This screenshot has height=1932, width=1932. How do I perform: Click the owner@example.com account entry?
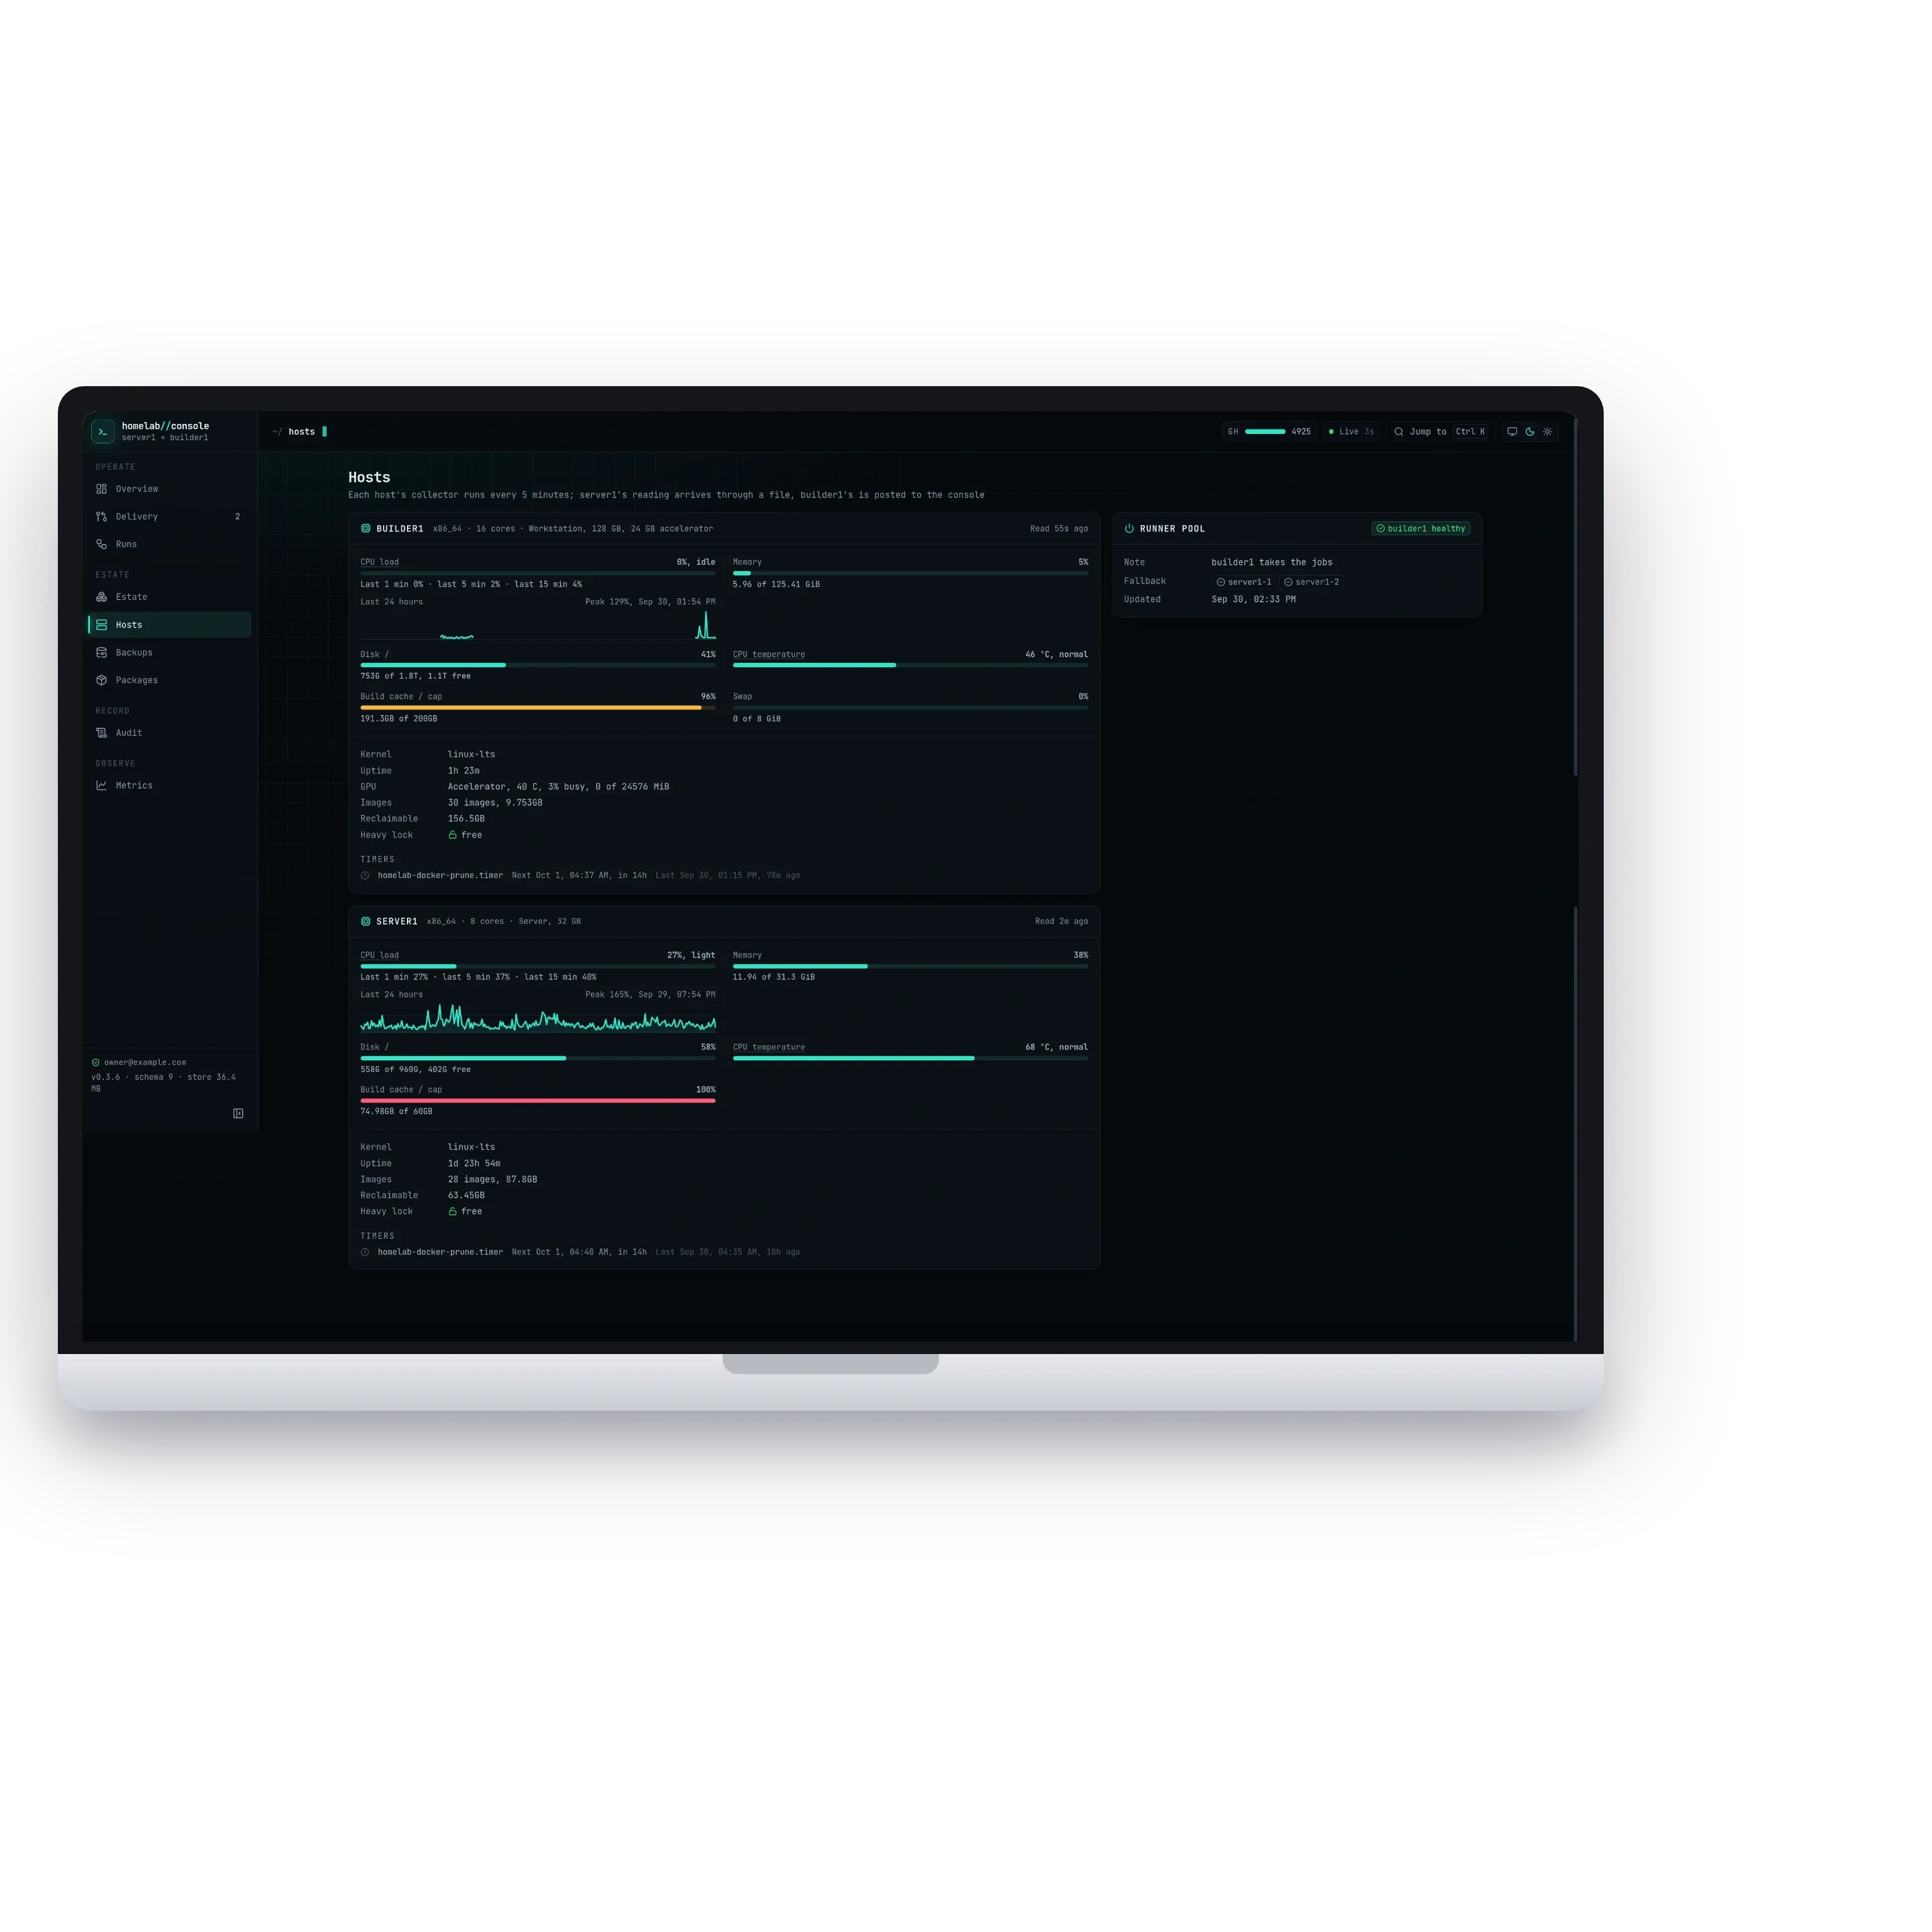[x=139, y=1063]
